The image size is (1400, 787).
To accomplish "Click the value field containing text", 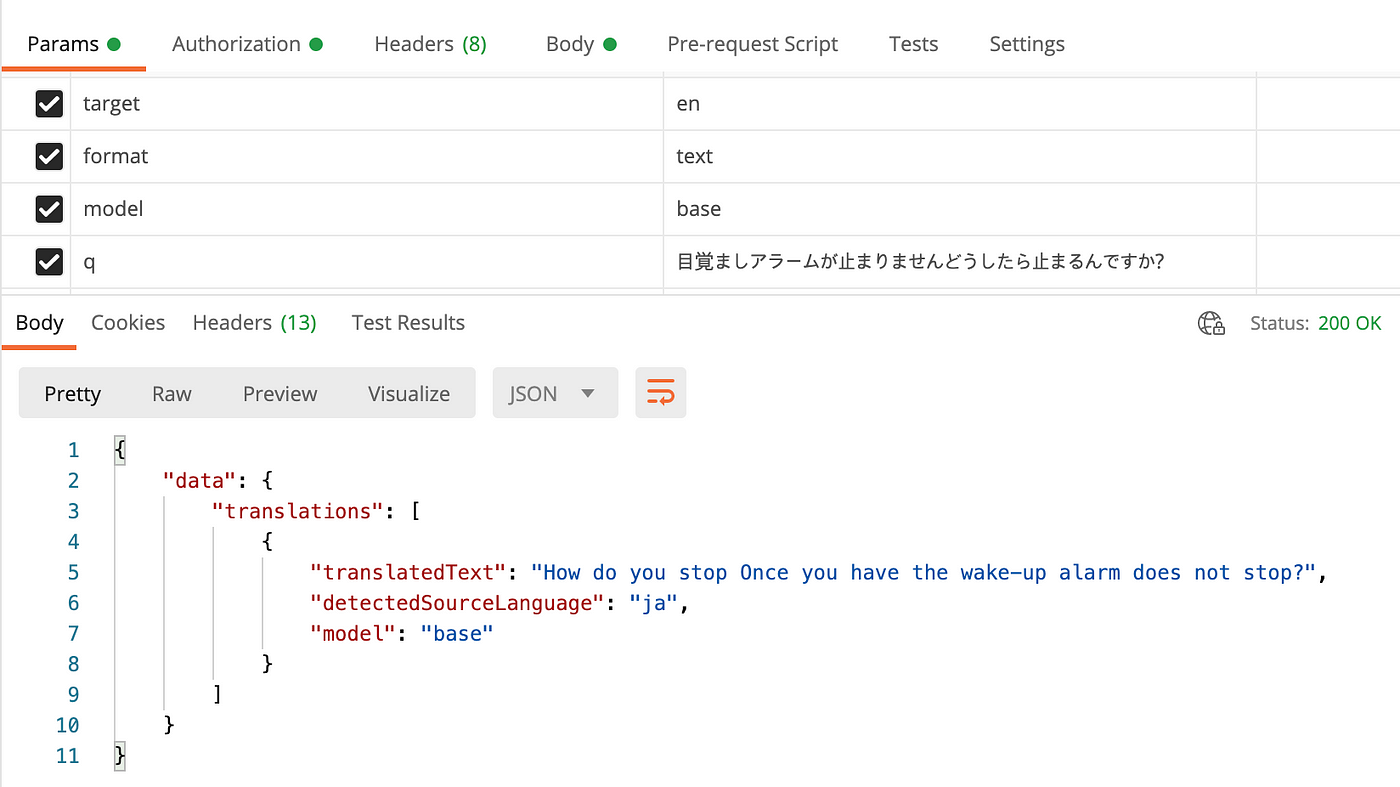I will [x=960, y=156].
